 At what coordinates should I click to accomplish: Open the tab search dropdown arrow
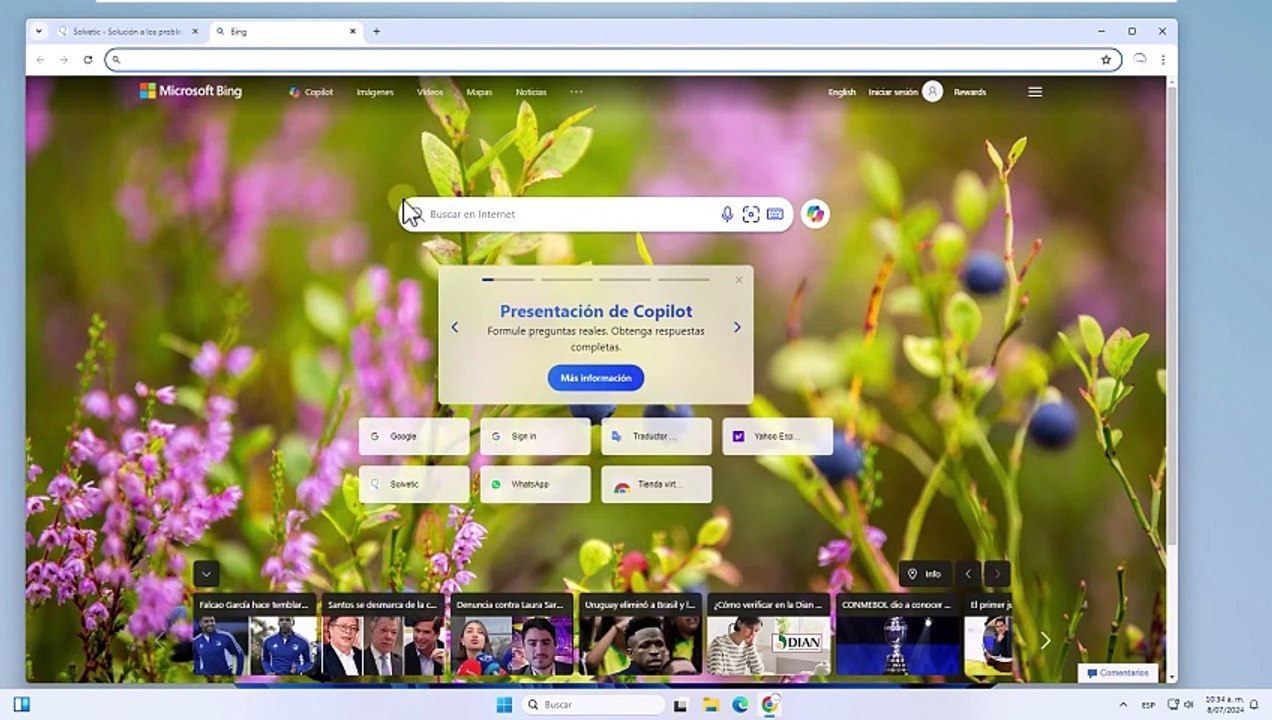tap(39, 31)
